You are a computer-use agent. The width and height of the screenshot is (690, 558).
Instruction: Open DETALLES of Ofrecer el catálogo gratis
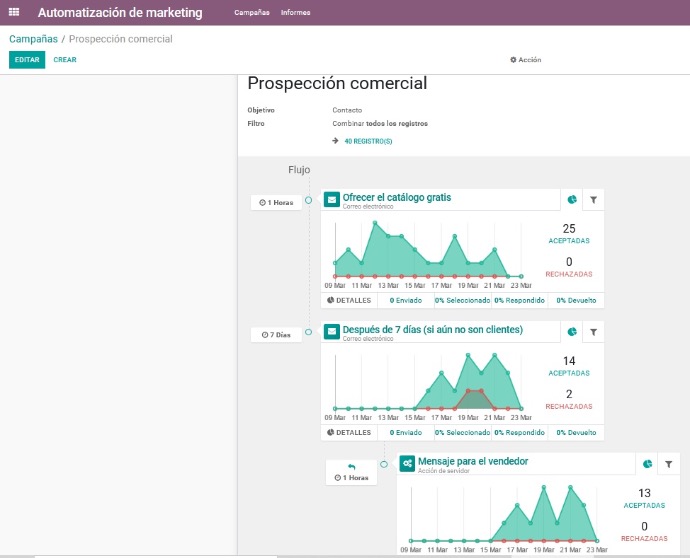pos(349,301)
